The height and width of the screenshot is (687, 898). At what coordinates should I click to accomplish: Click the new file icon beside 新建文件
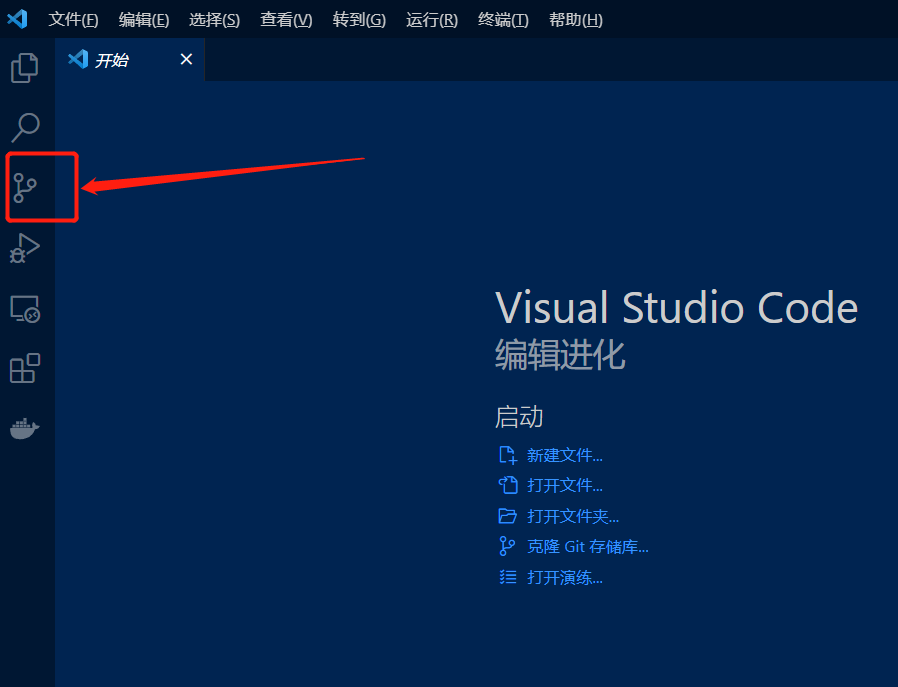coord(507,455)
